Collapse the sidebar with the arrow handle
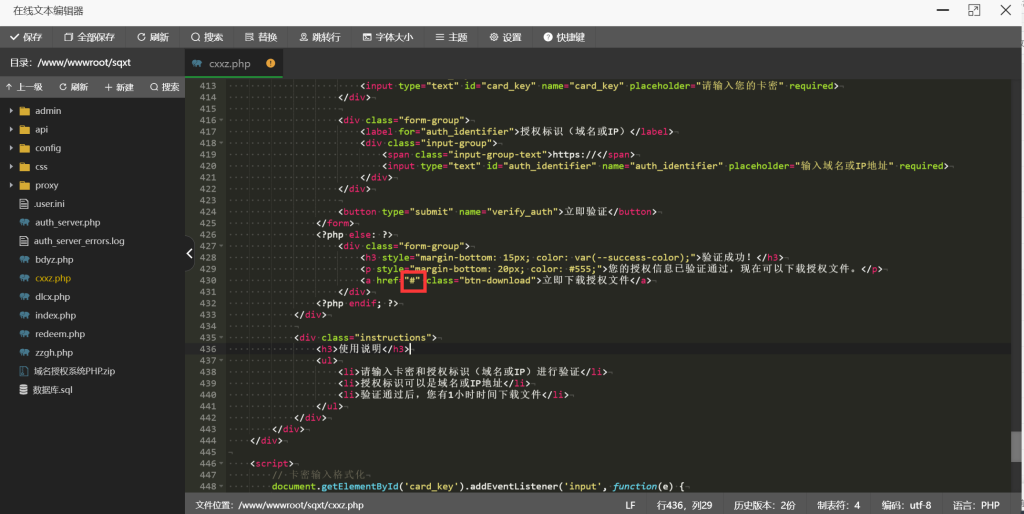The height and width of the screenshot is (514, 1024). [189, 253]
